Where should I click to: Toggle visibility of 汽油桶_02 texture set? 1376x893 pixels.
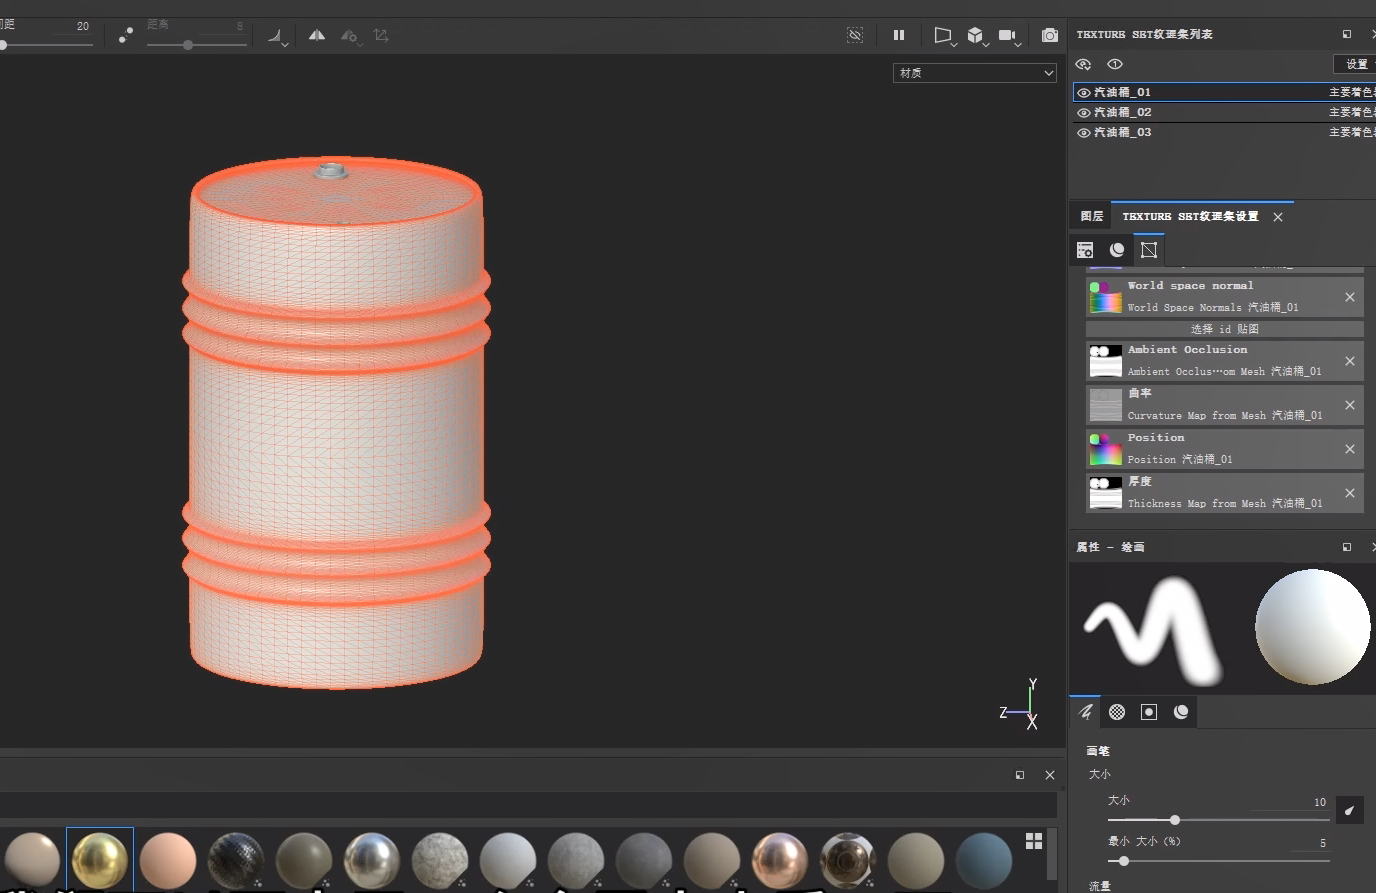pos(1083,113)
